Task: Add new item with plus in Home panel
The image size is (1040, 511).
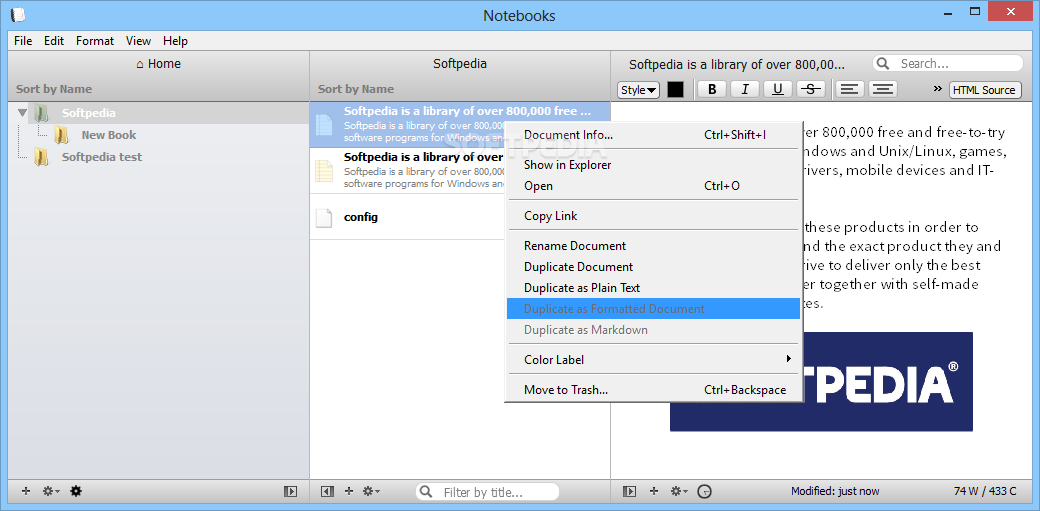Action: click(x=26, y=491)
